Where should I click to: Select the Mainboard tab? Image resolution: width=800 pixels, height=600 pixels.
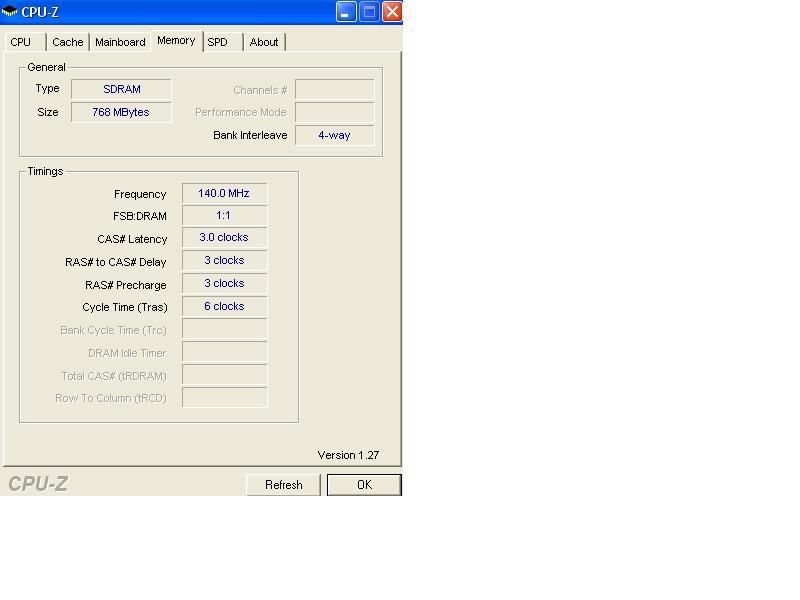120,42
